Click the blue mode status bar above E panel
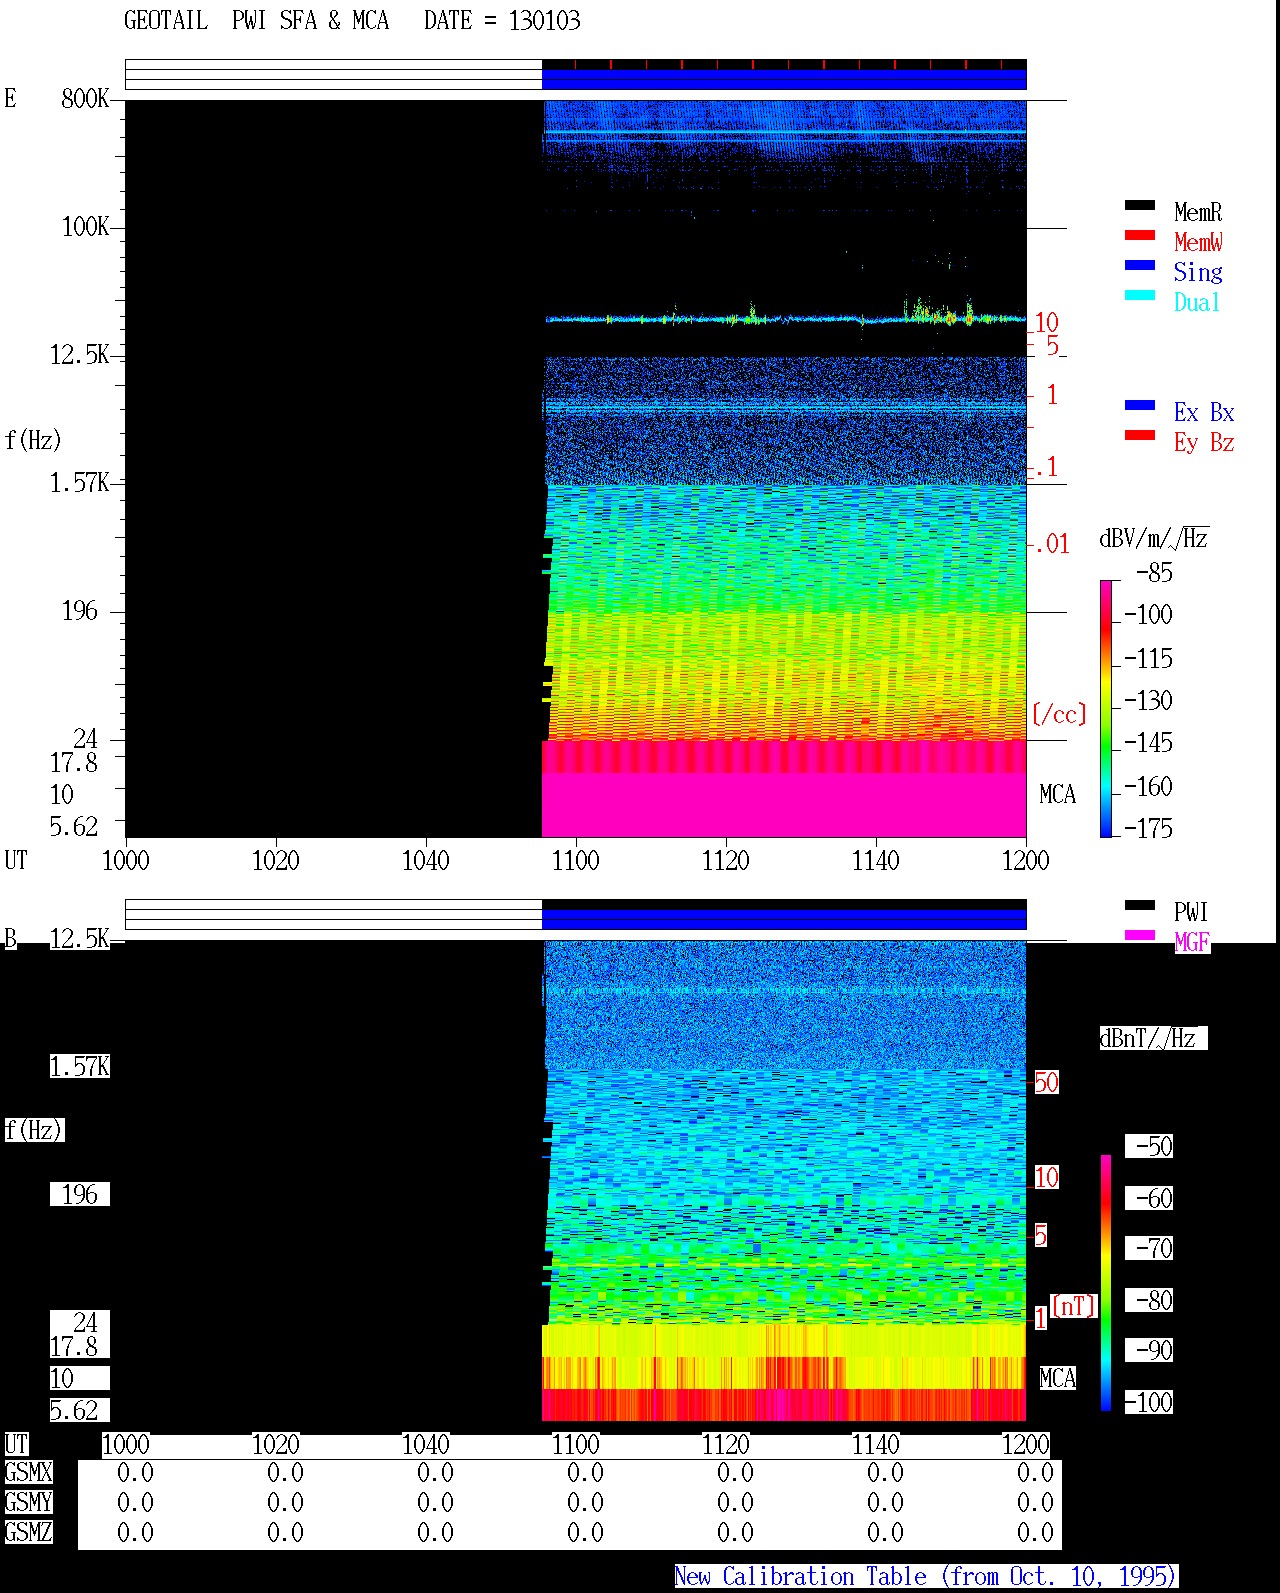This screenshot has height=1593, width=1280. (784, 79)
